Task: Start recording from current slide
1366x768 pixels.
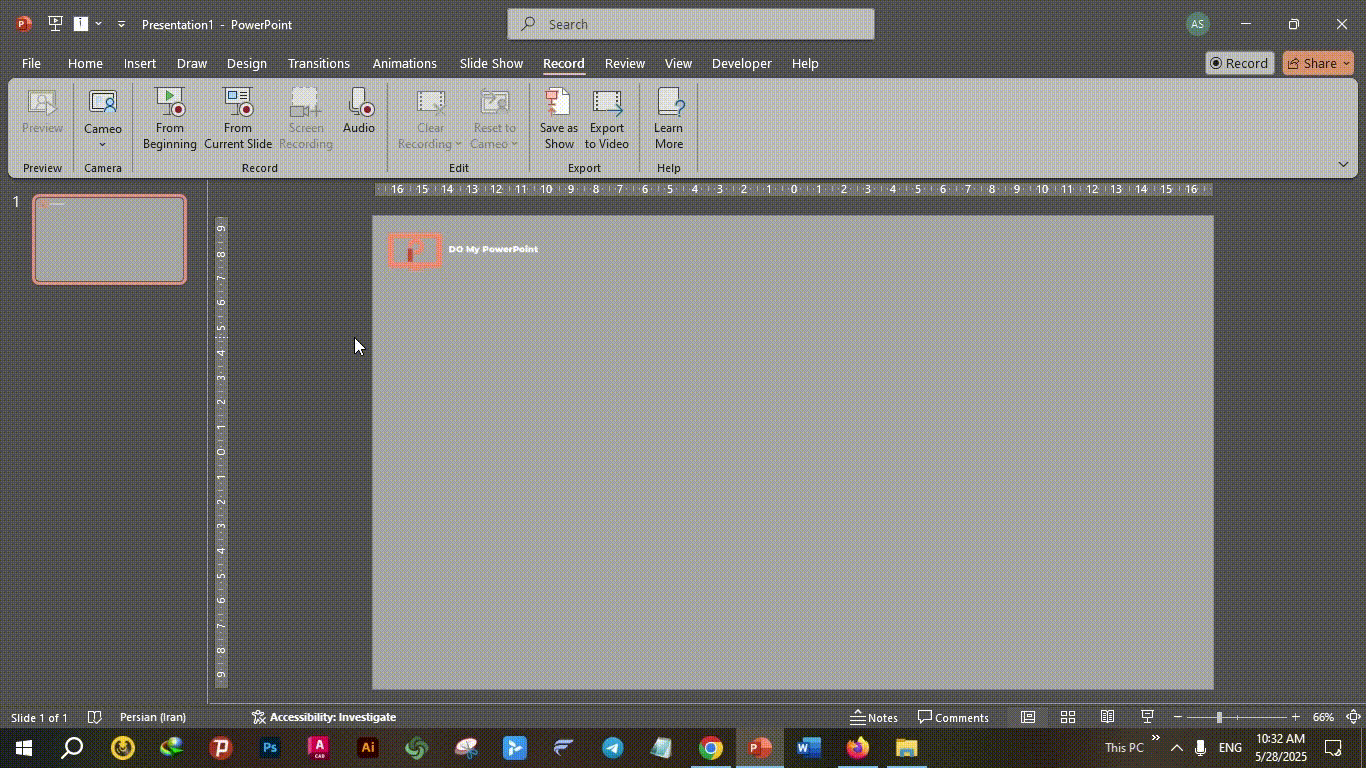Action: pos(238,118)
